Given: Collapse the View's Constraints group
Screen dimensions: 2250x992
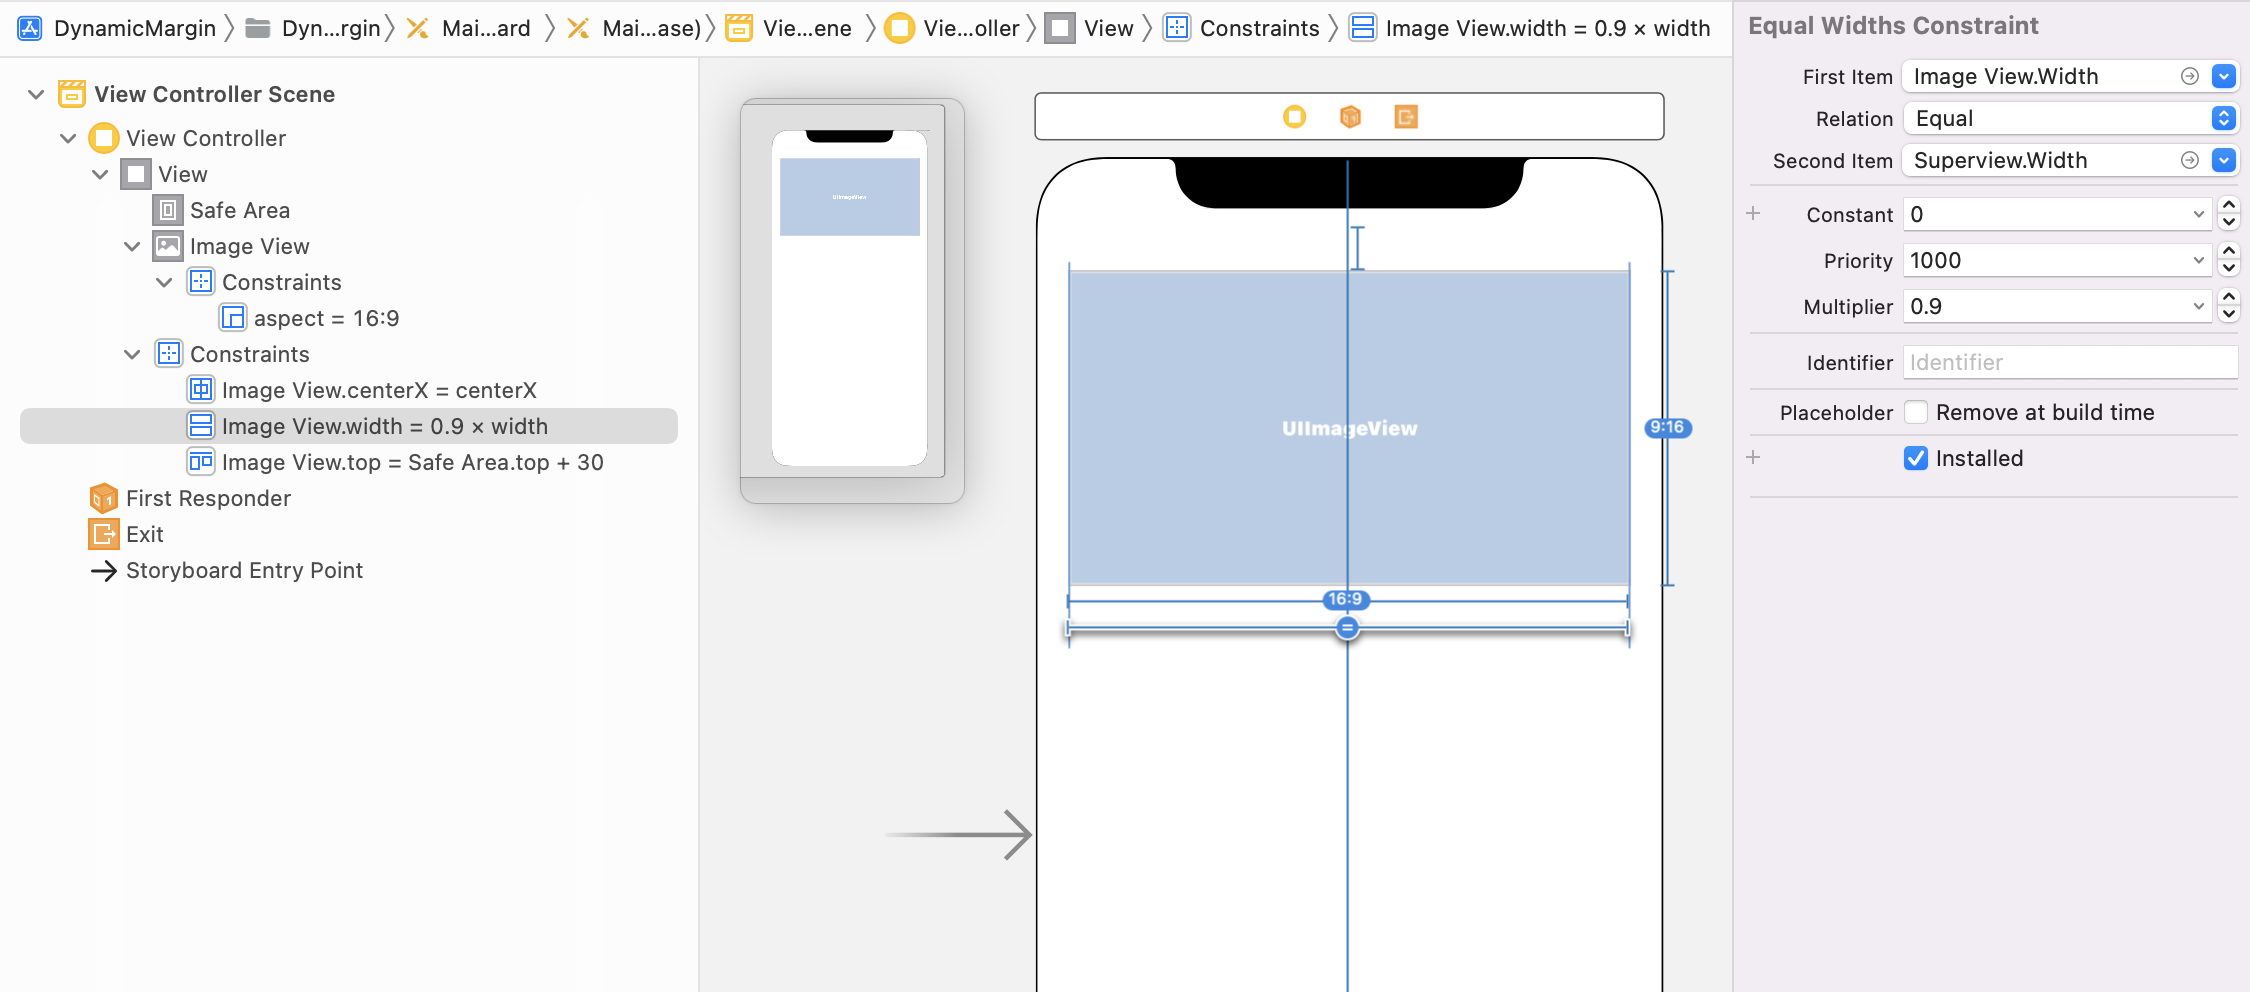Looking at the screenshot, I should tap(132, 354).
